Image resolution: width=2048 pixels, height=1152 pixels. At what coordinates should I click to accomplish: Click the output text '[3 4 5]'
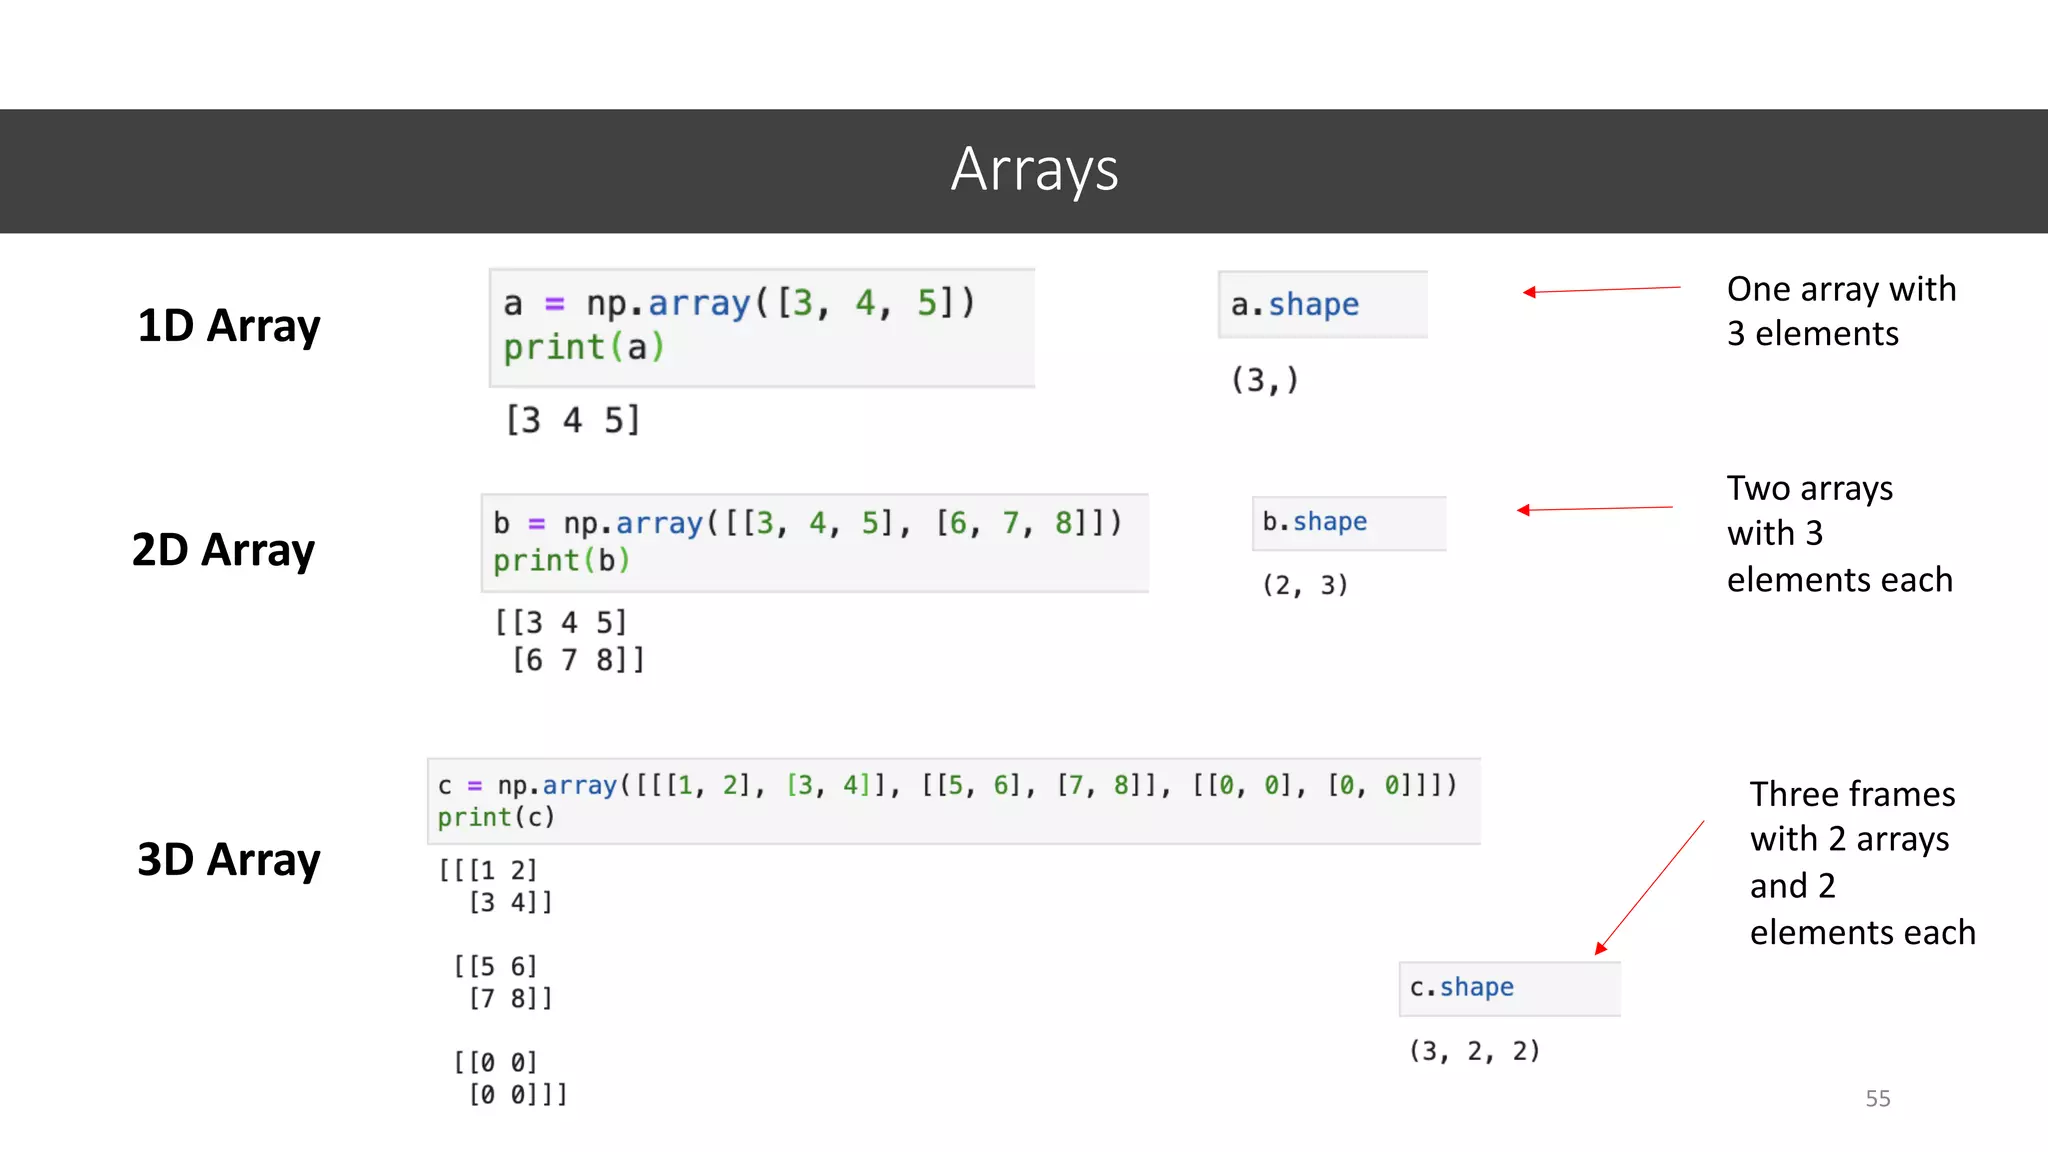tap(573, 420)
